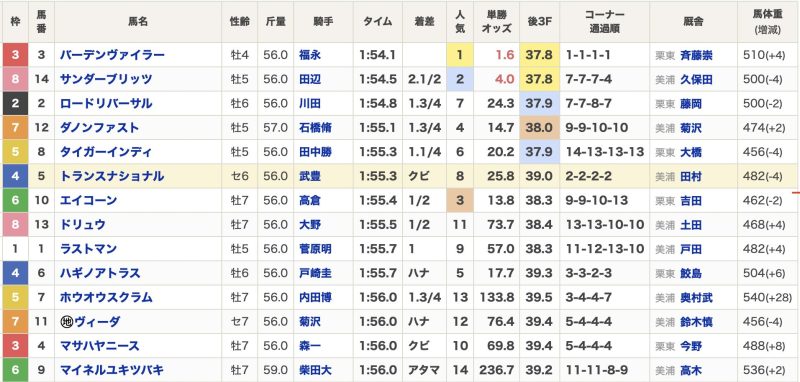Click odds value 236.7
Image resolution: width=800 pixels, height=382 pixels.
click(496, 371)
